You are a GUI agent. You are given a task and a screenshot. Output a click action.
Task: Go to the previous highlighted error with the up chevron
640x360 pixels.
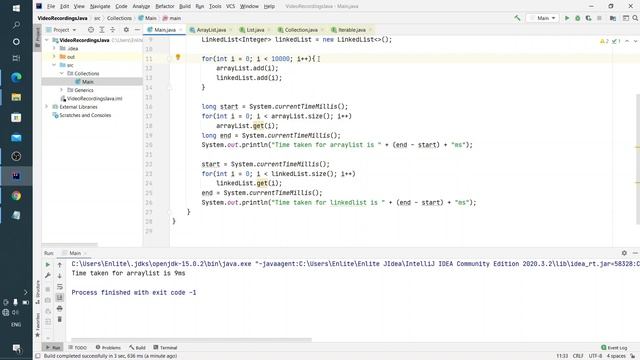pos(627,41)
